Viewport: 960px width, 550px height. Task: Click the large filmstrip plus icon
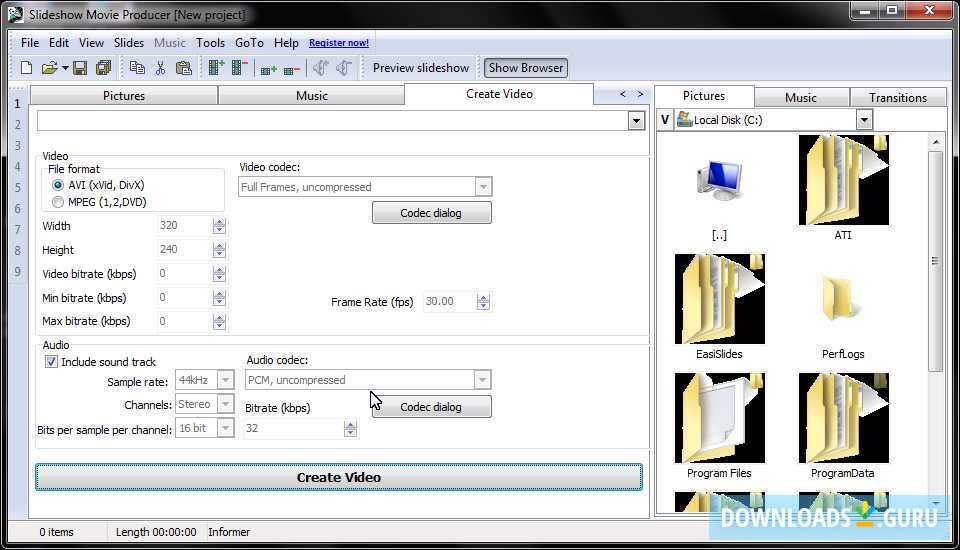[216, 68]
